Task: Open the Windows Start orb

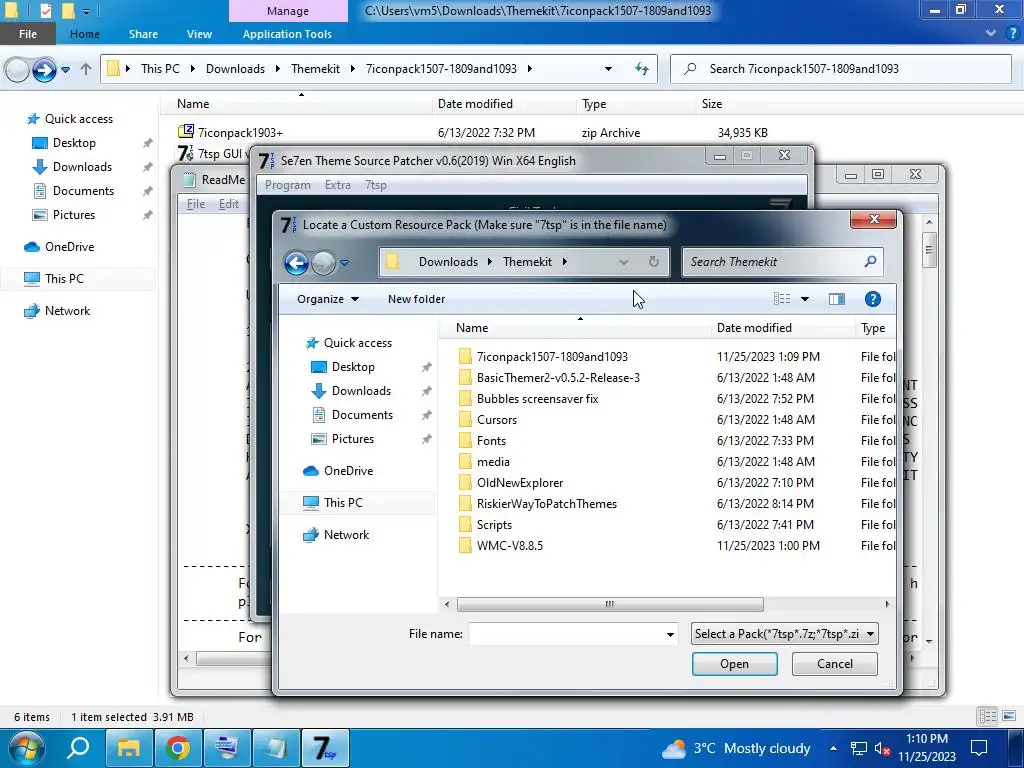Action: pyautogui.click(x=26, y=748)
